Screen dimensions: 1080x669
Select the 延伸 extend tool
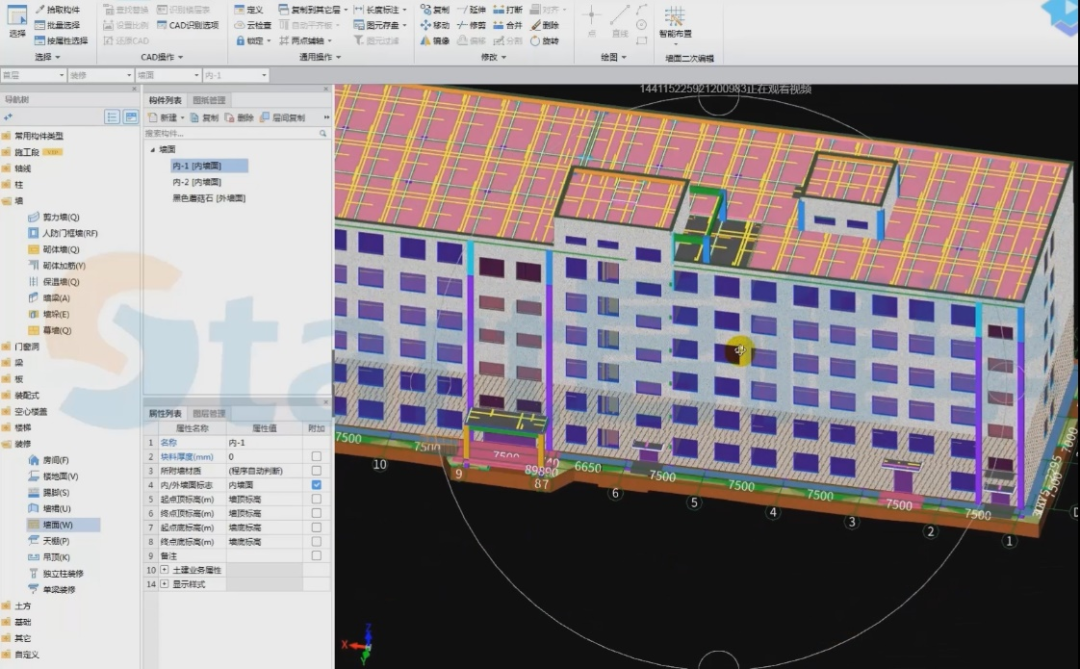[471, 10]
